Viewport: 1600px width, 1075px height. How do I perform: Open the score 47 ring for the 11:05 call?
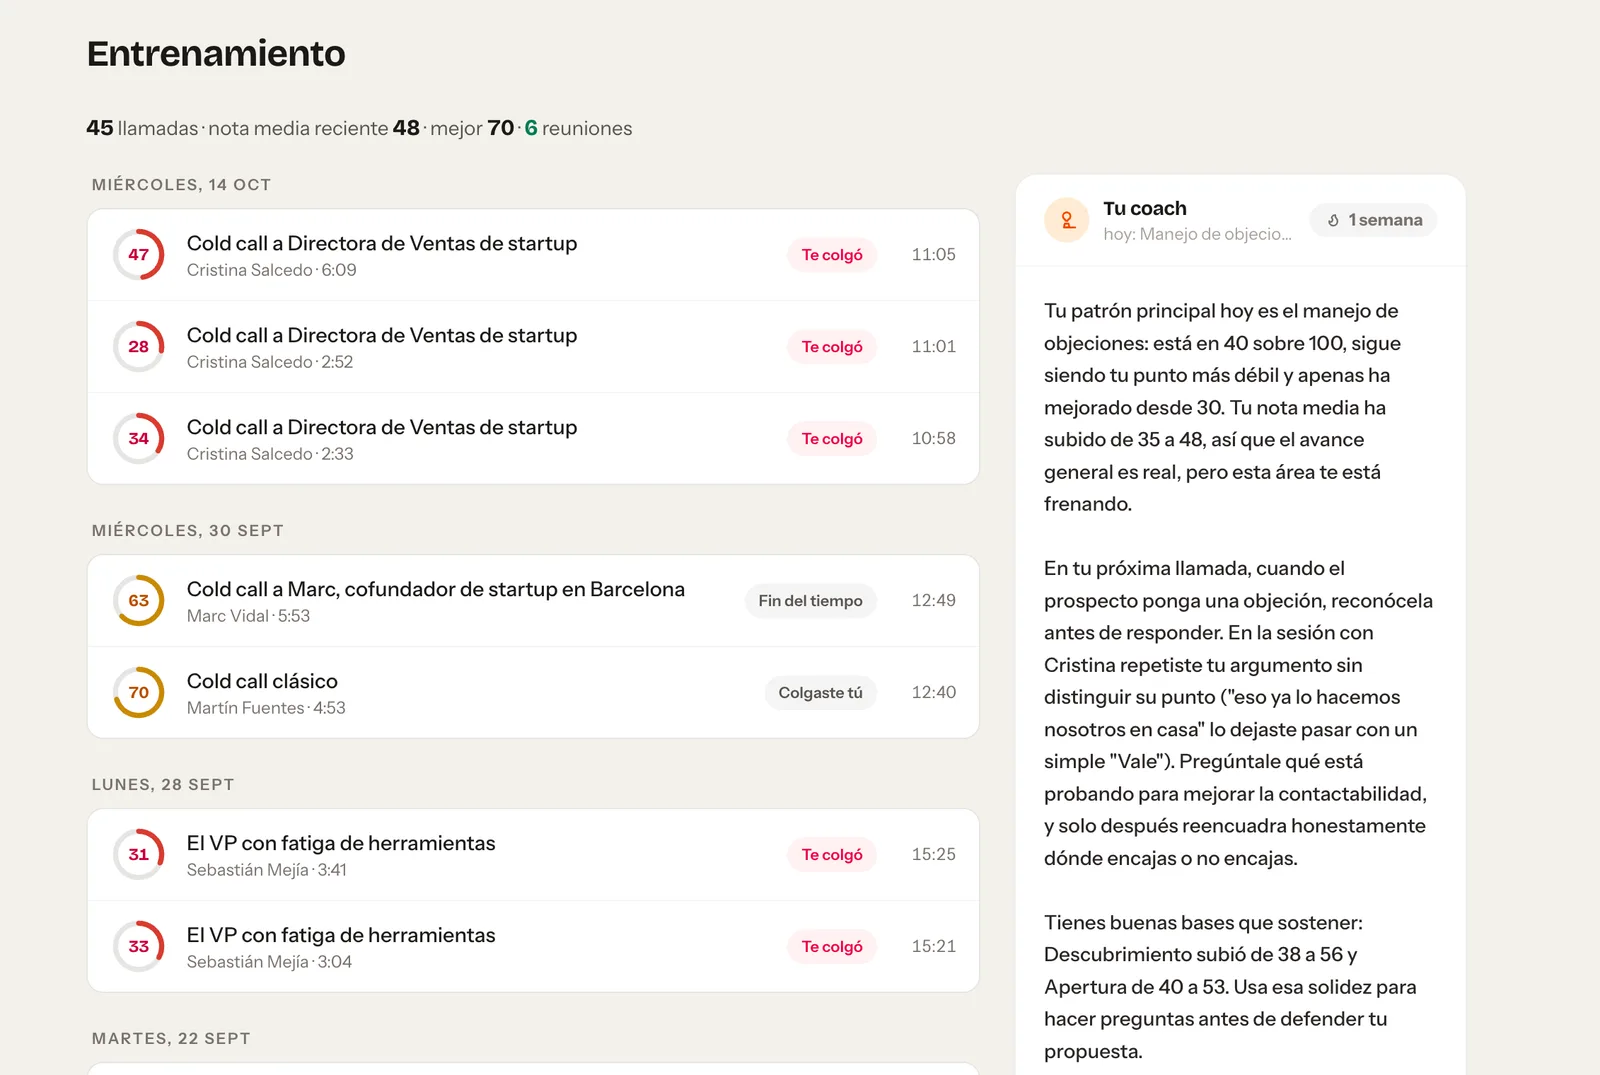pos(139,254)
